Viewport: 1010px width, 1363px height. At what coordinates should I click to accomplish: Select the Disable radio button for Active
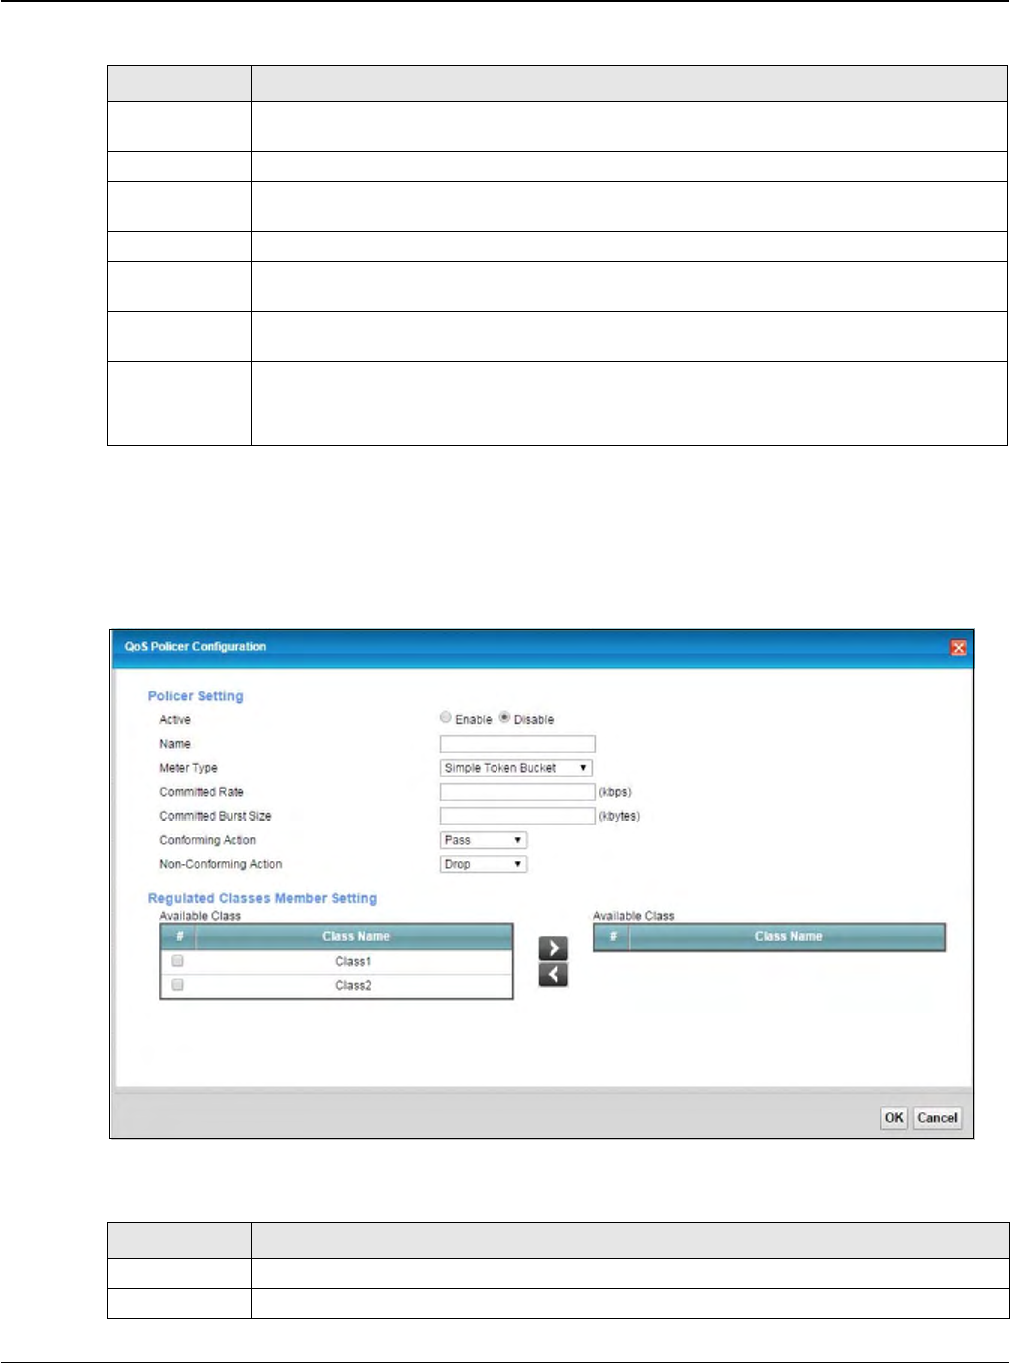pyautogui.click(x=505, y=718)
